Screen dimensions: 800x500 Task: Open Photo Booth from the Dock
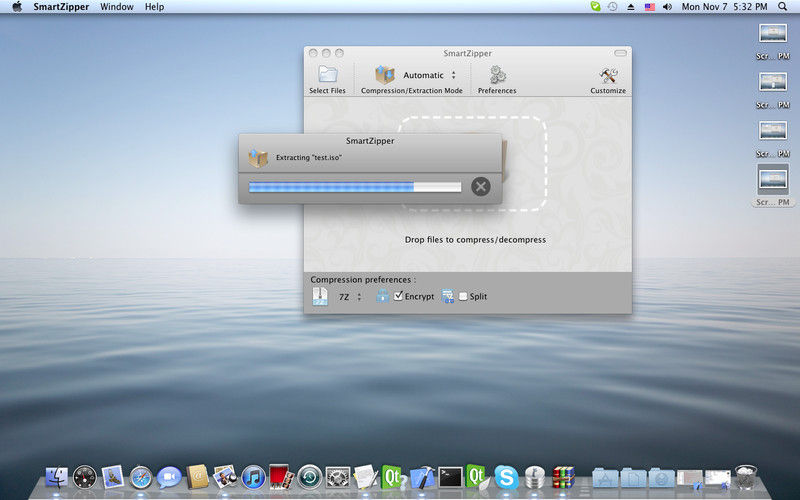coord(282,477)
